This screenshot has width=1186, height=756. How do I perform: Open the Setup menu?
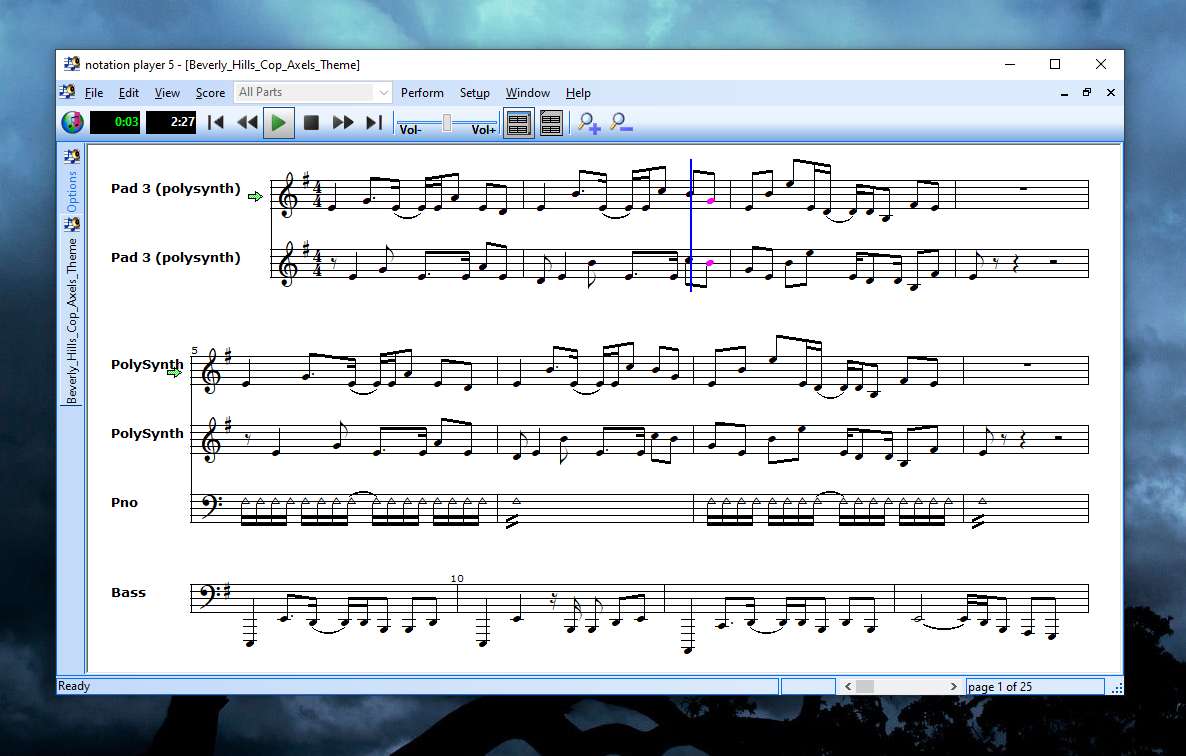point(474,93)
